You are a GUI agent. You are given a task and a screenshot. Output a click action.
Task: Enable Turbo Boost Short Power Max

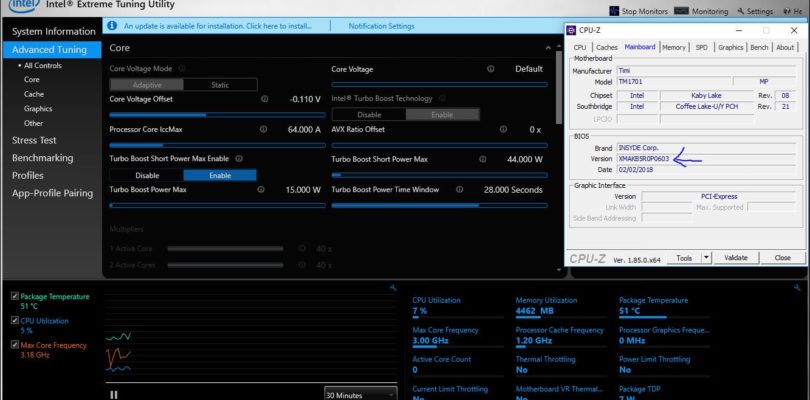[220, 176]
